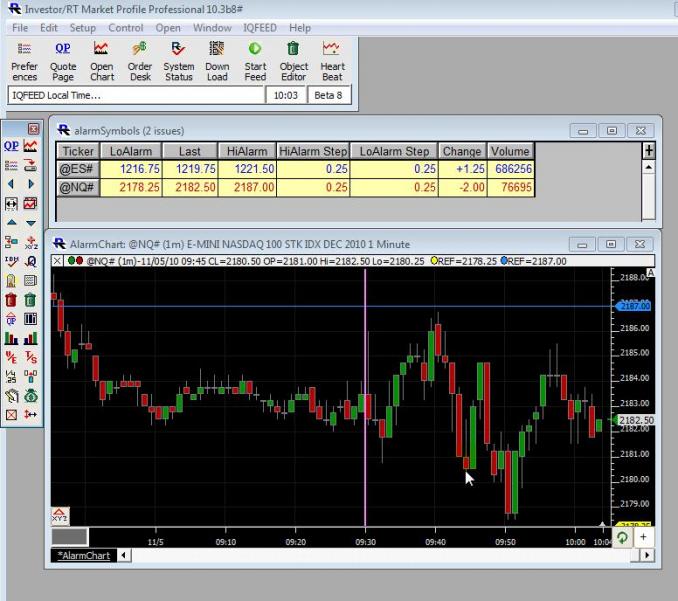Click the plus button in alarmSymbols window

click(649, 151)
